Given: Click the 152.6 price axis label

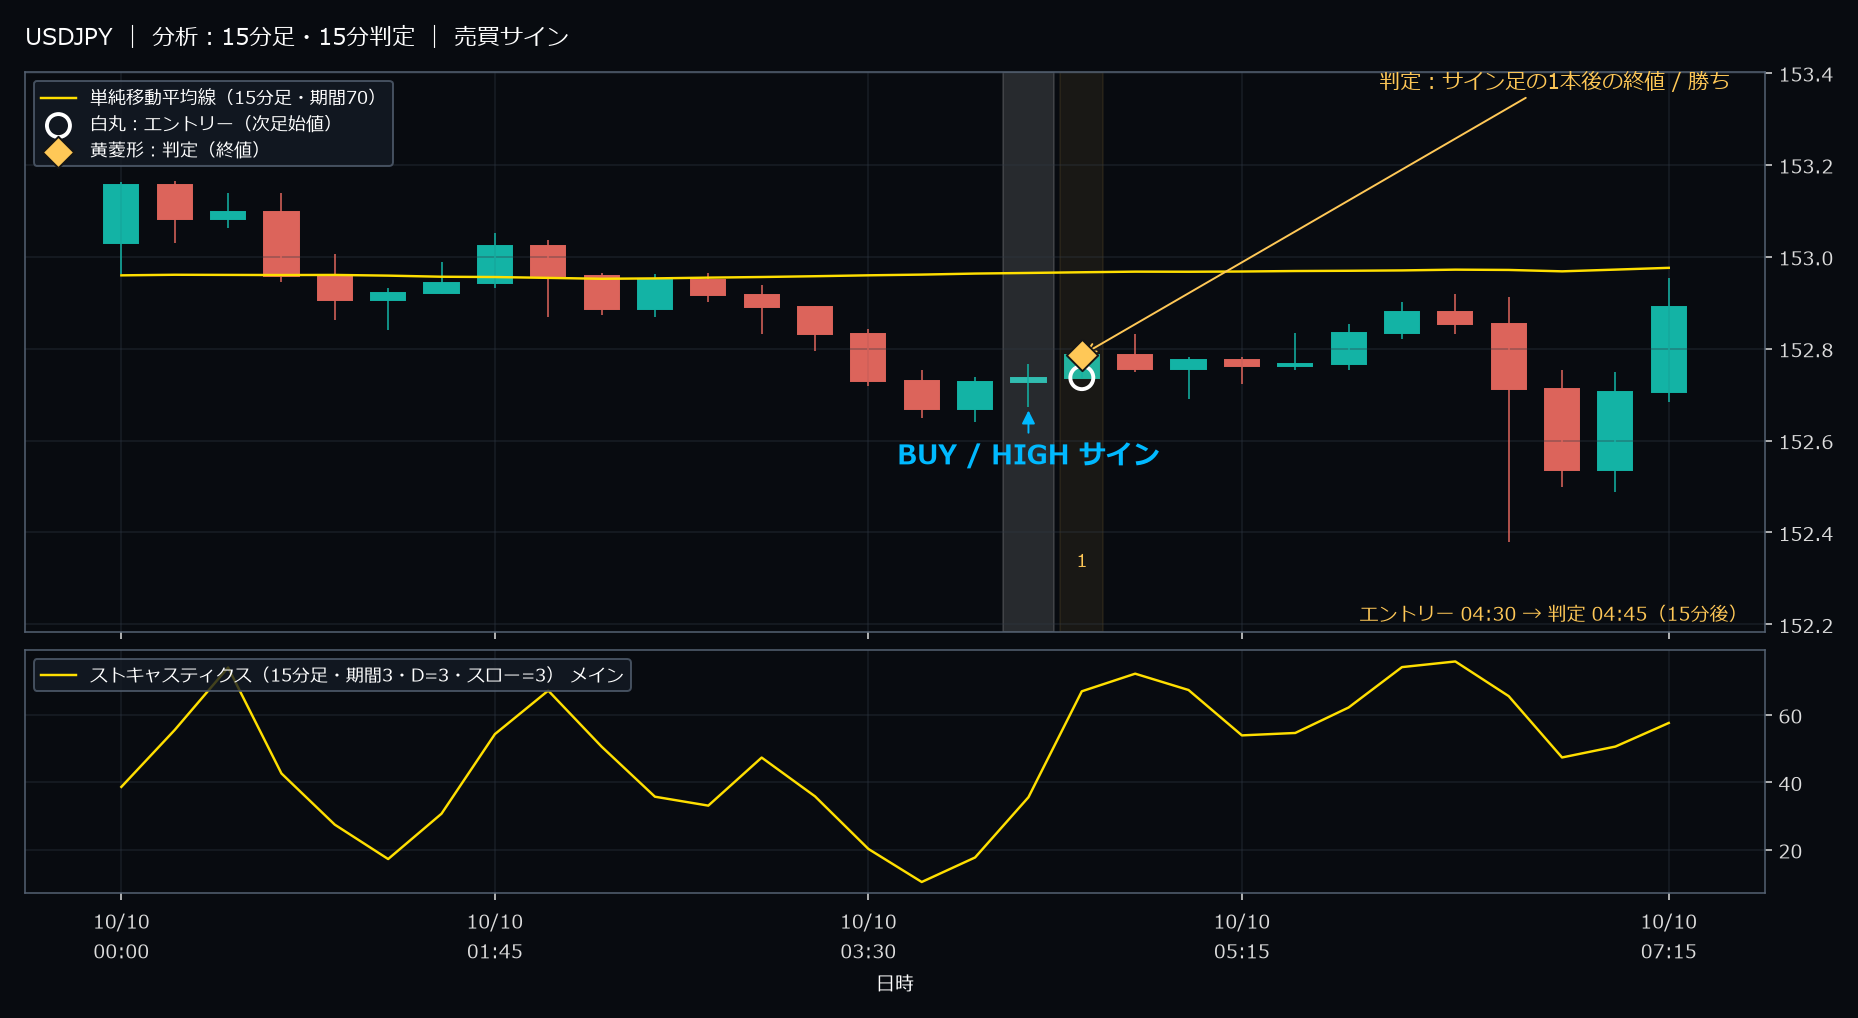Looking at the screenshot, I should click(1806, 442).
